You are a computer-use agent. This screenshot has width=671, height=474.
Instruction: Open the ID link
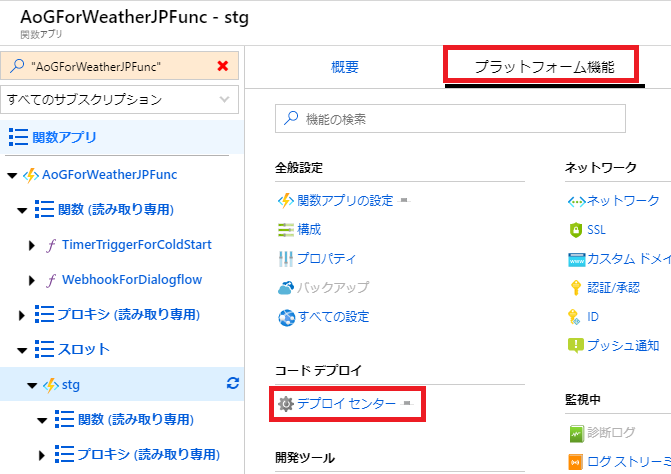click(593, 317)
